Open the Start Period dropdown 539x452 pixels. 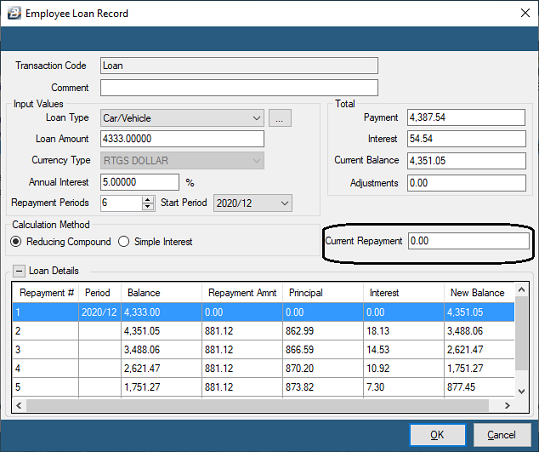pos(253,203)
